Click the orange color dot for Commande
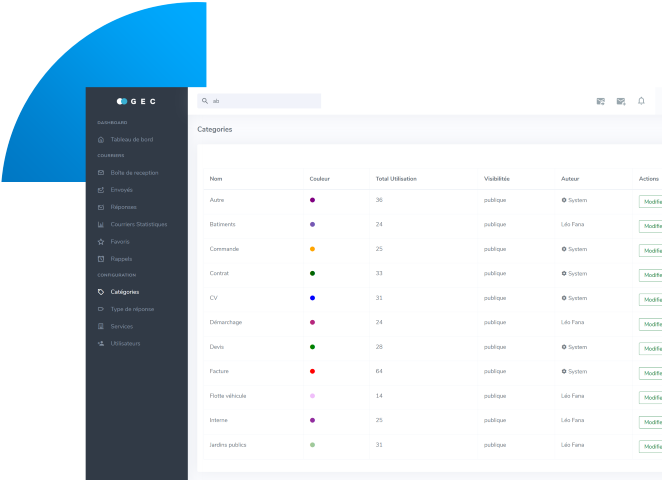The image size is (662, 480). (313, 249)
